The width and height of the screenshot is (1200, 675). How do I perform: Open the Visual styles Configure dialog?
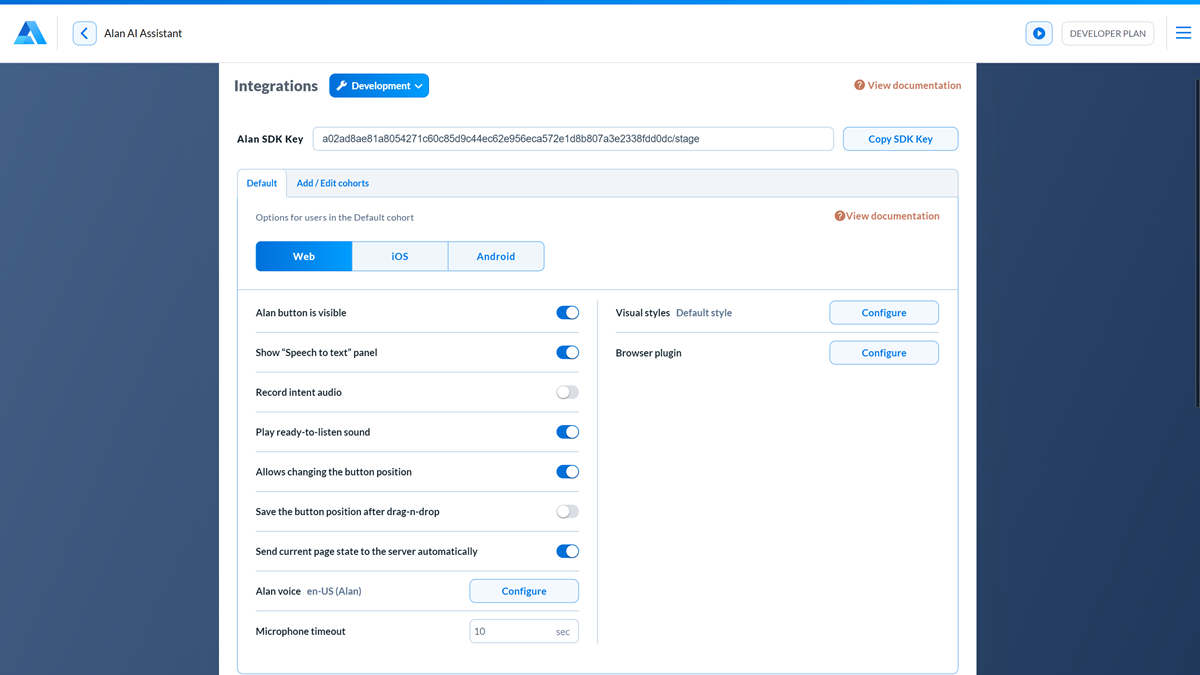883,312
